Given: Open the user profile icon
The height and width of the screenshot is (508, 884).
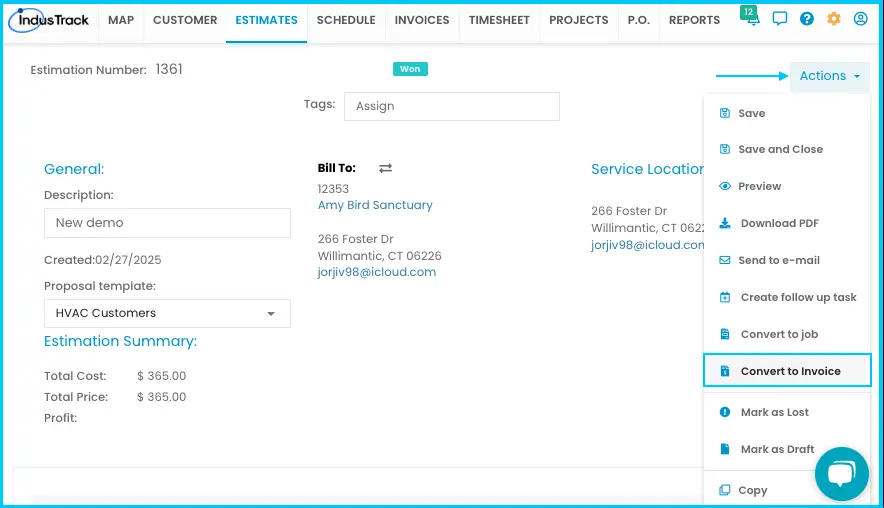Looking at the screenshot, I should tap(860, 19).
